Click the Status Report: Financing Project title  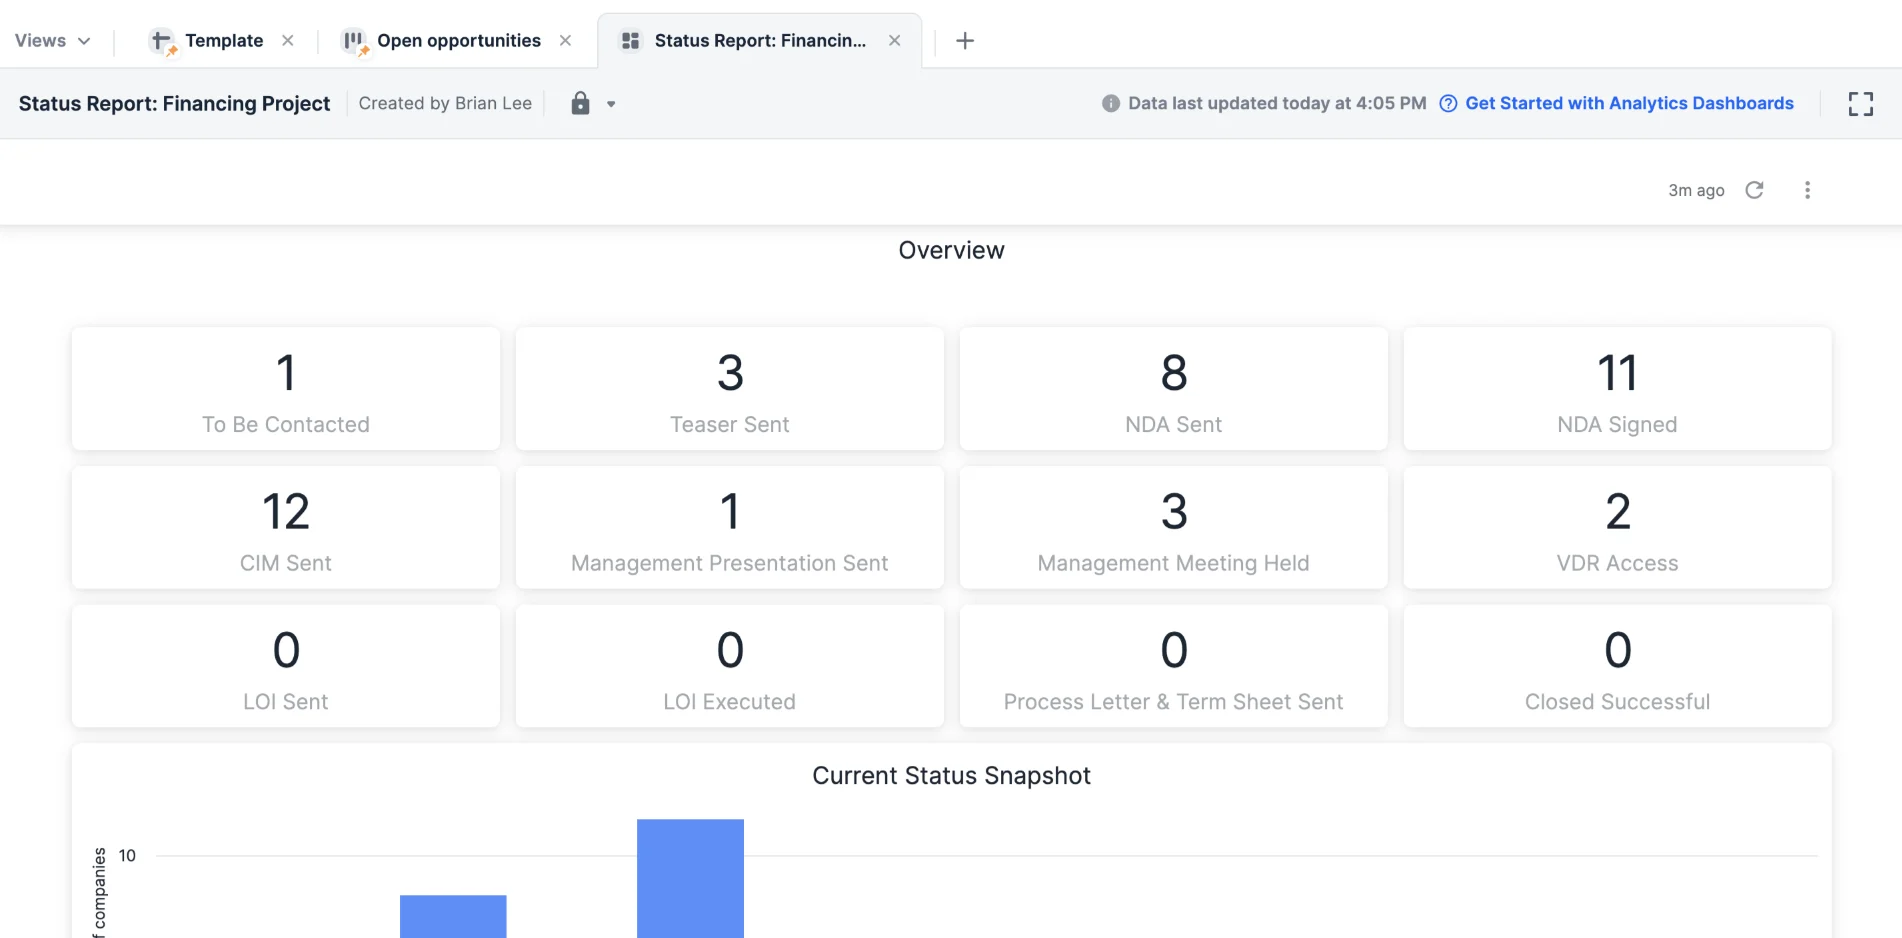pyautogui.click(x=174, y=103)
